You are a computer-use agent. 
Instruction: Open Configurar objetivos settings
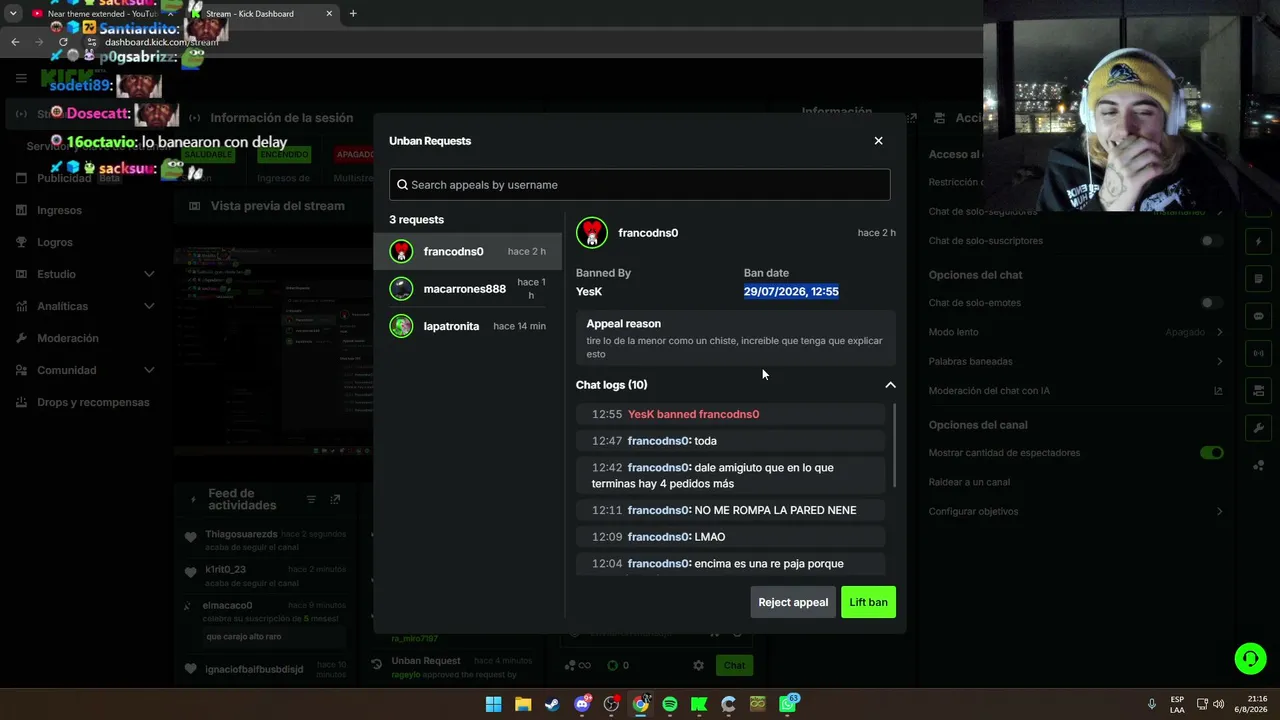click(x=1076, y=511)
